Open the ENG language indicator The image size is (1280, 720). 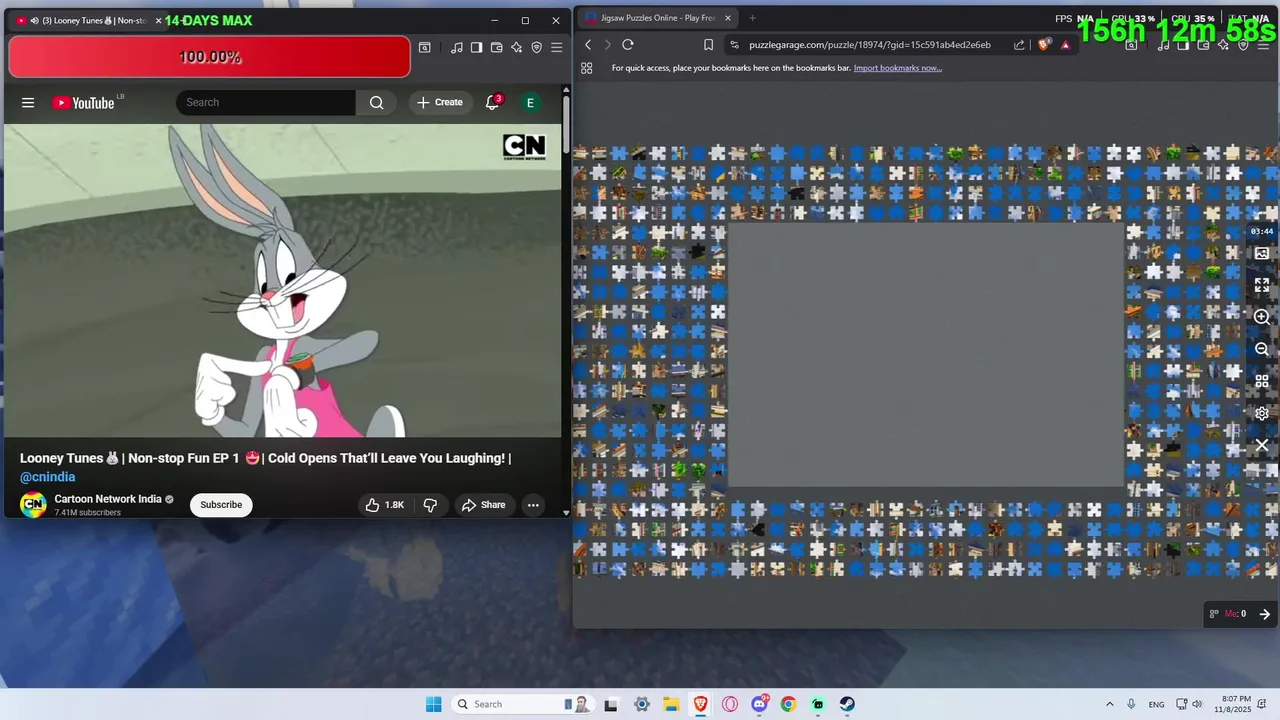click(x=1156, y=704)
